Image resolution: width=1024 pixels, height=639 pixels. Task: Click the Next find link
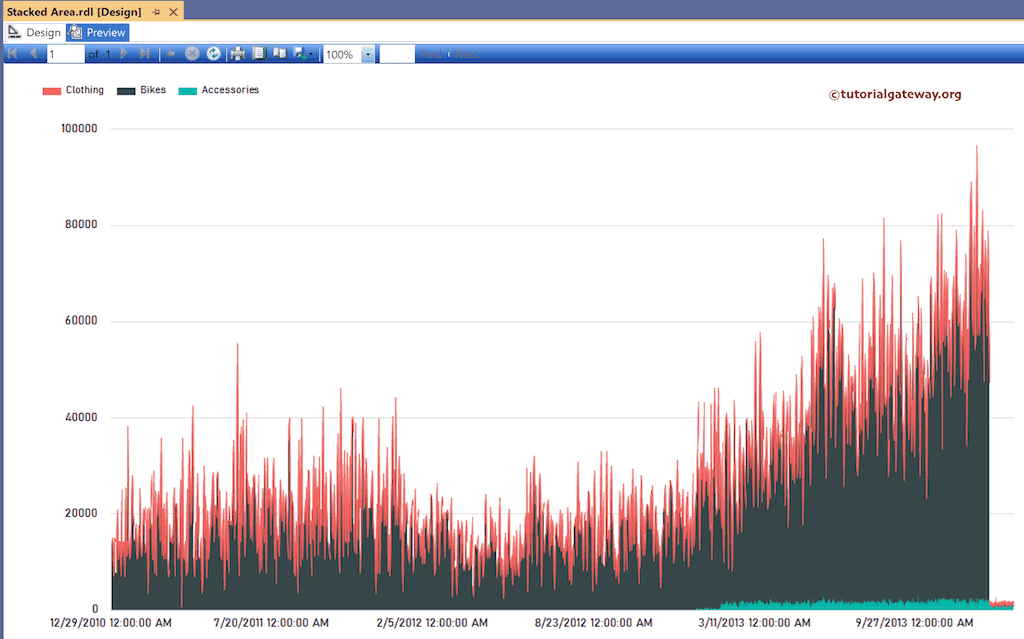tap(466, 54)
